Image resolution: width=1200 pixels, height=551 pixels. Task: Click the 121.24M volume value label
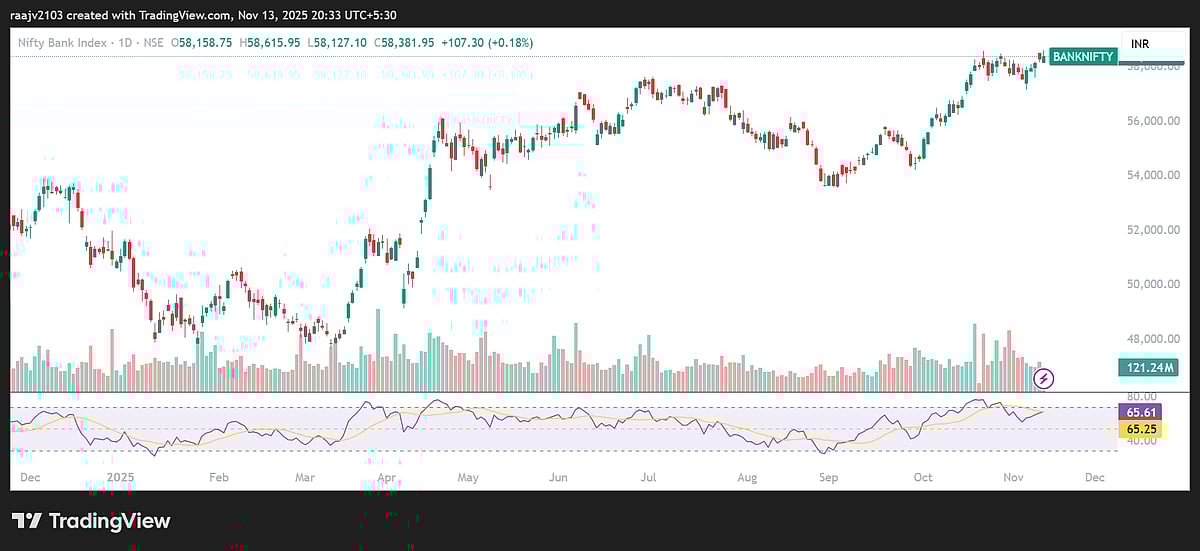(1147, 368)
